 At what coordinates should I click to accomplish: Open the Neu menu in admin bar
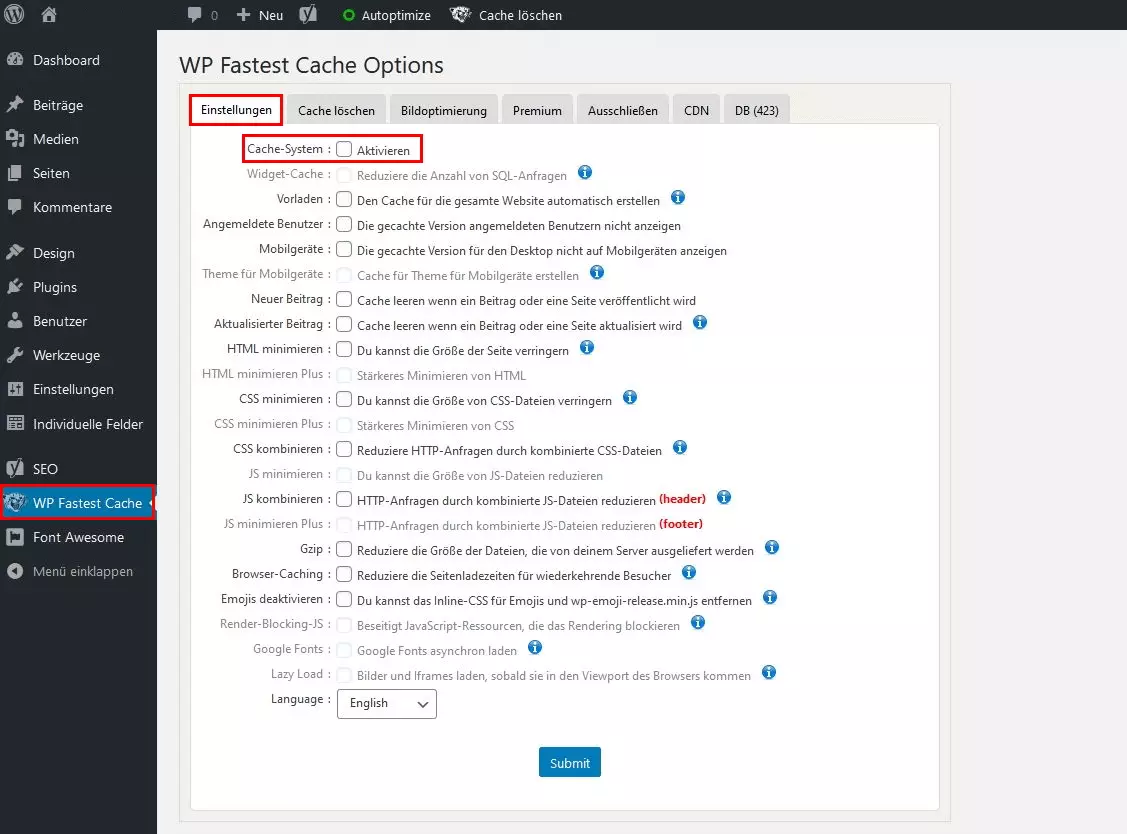point(271,15)
